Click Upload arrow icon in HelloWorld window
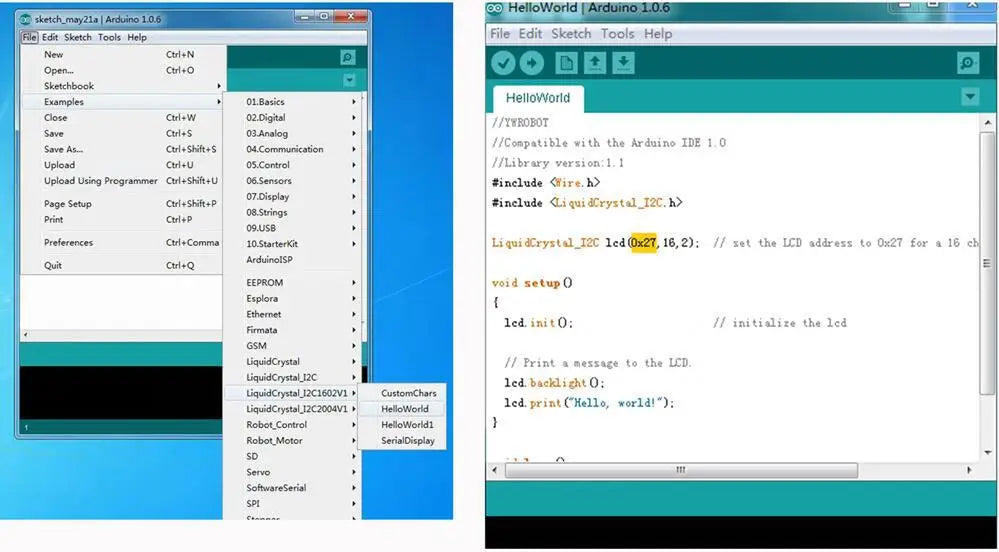The height and width of the screenshot is (552, 999). tap(532, 63)
